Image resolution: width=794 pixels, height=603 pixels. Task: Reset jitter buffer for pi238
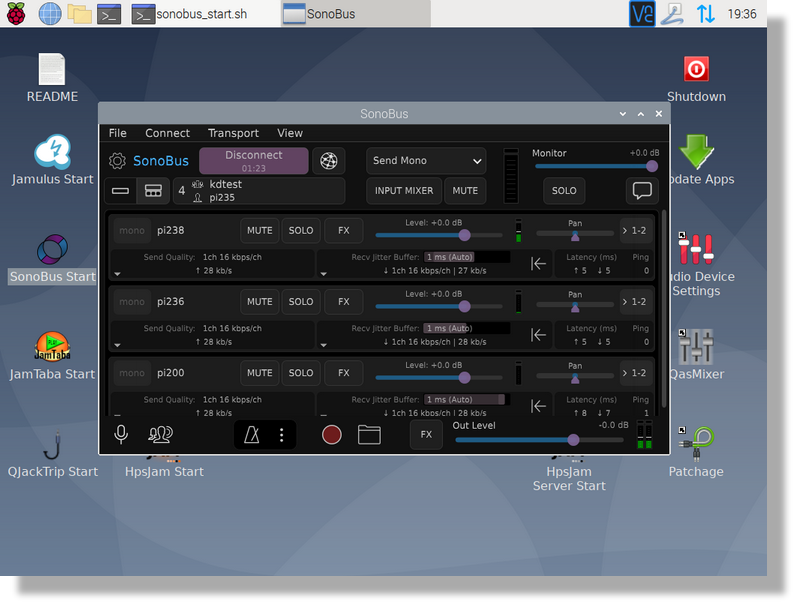[x=538, y=264]
